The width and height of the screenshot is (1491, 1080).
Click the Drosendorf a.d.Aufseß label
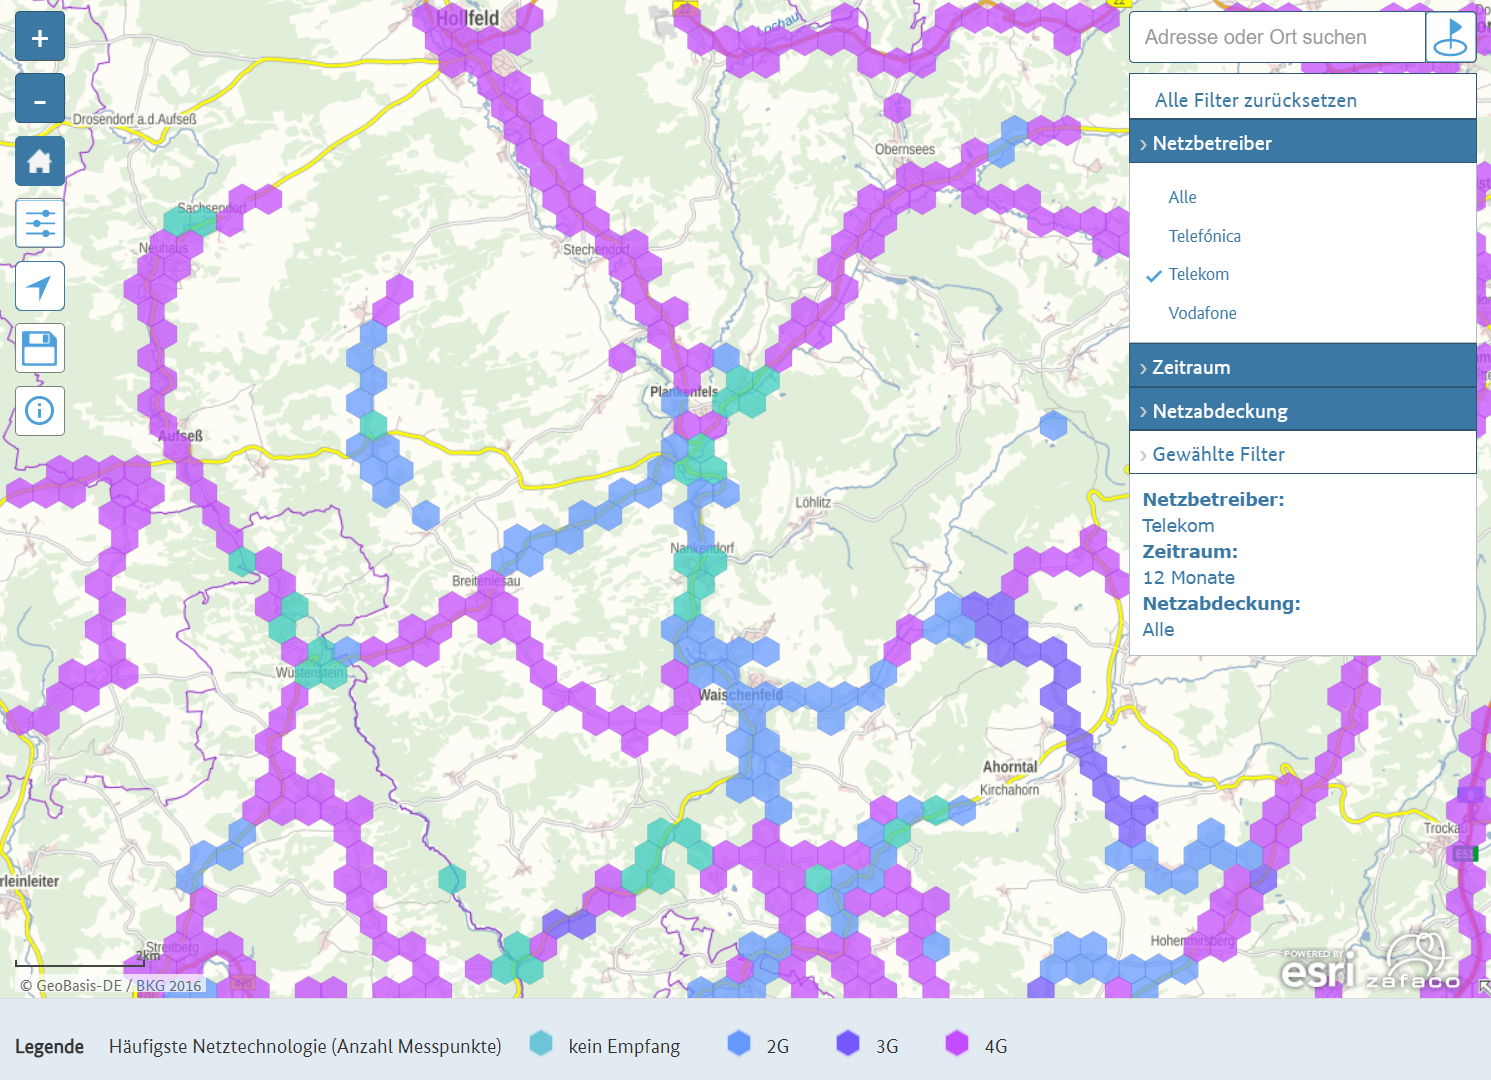pos(134,119)
